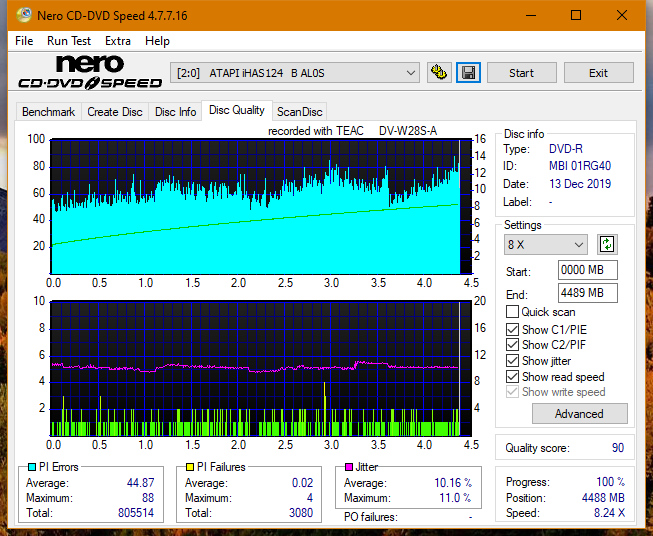The width and height of the screenshot is (653, 536).
Task: Click the cyan PI Errors legend square
Action: (32, 467)
